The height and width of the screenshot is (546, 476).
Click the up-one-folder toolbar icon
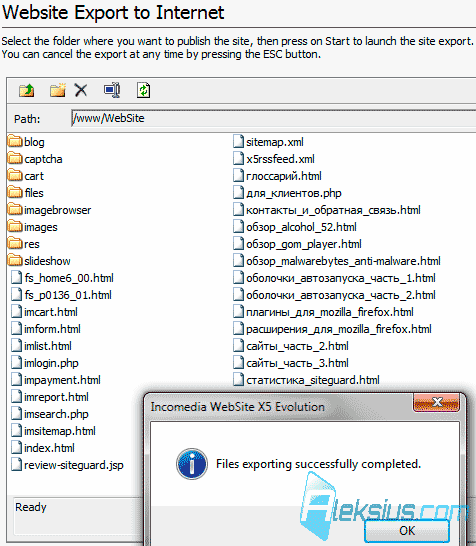coord(26,91)
